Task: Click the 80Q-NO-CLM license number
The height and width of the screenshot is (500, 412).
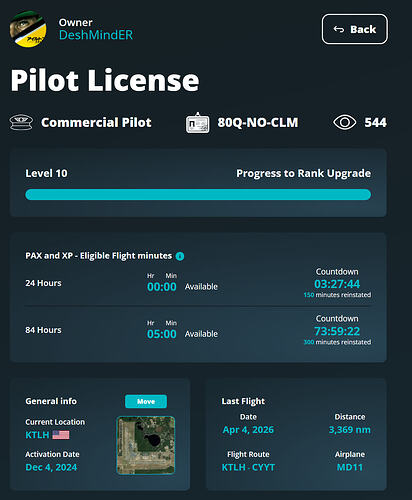Action: [x=258, y=122]
